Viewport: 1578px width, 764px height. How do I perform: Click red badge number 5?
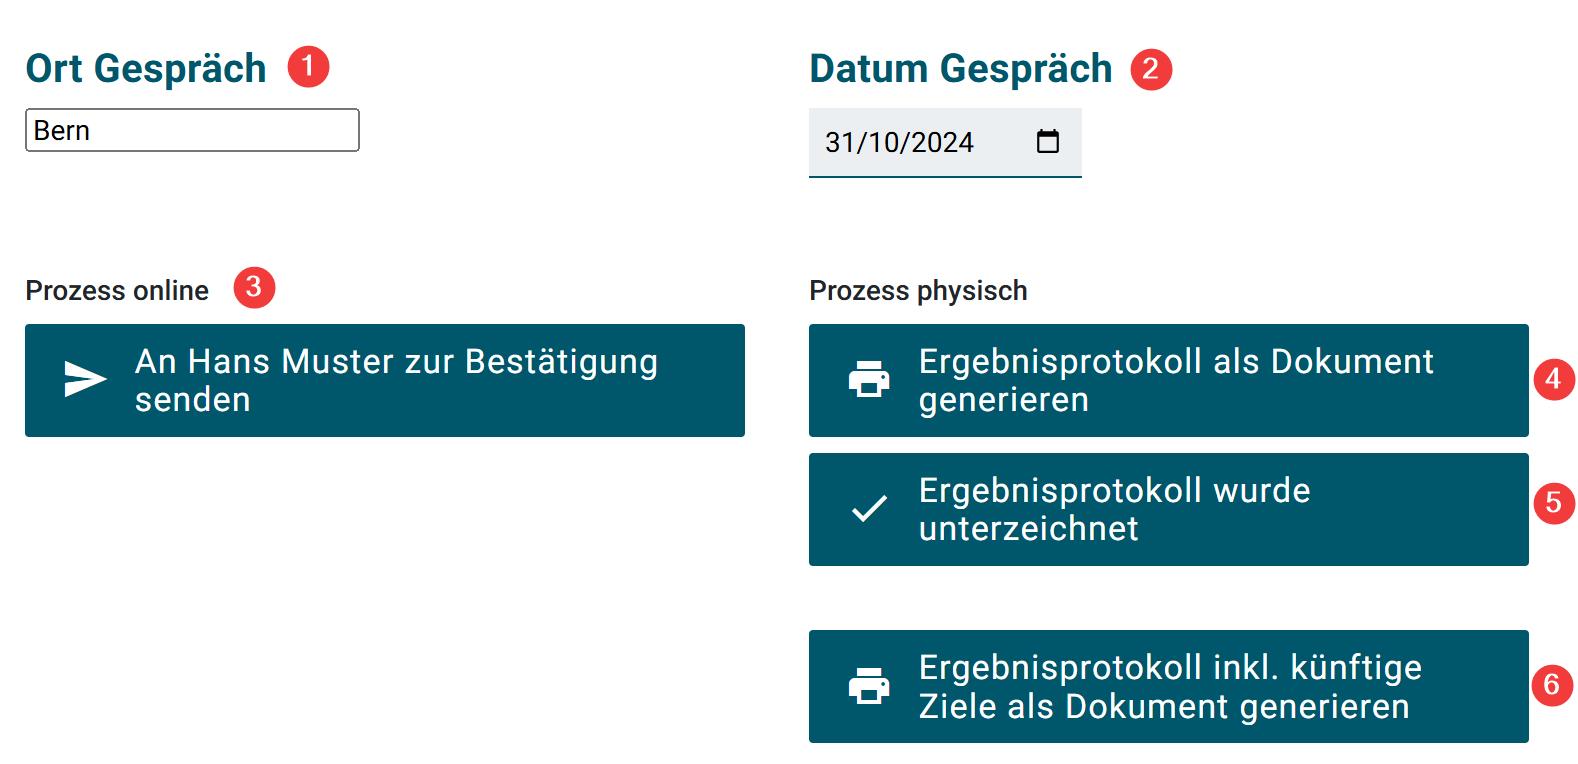[1553, 502]
